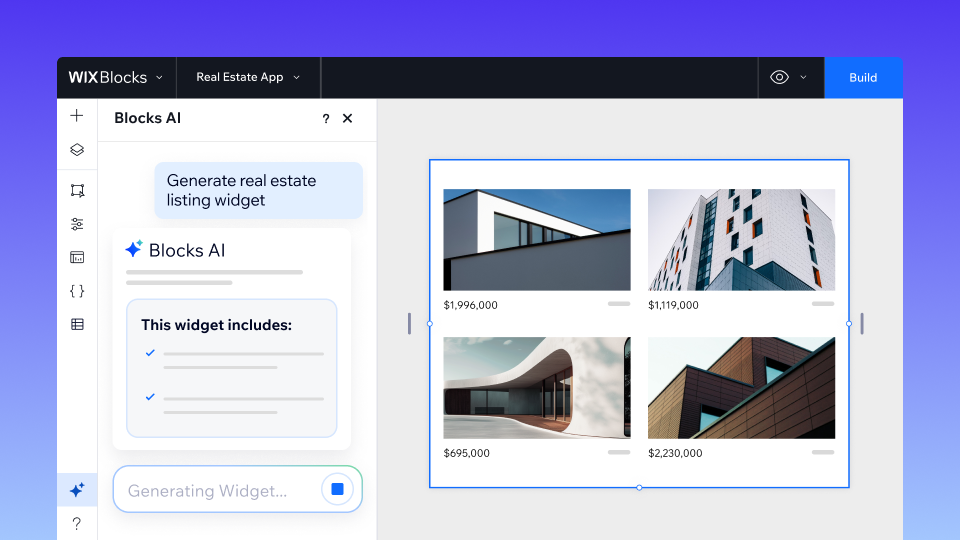Close the Blocks AI panel
The width and height of the screenshot is (960, 540).
pos(347,118)
